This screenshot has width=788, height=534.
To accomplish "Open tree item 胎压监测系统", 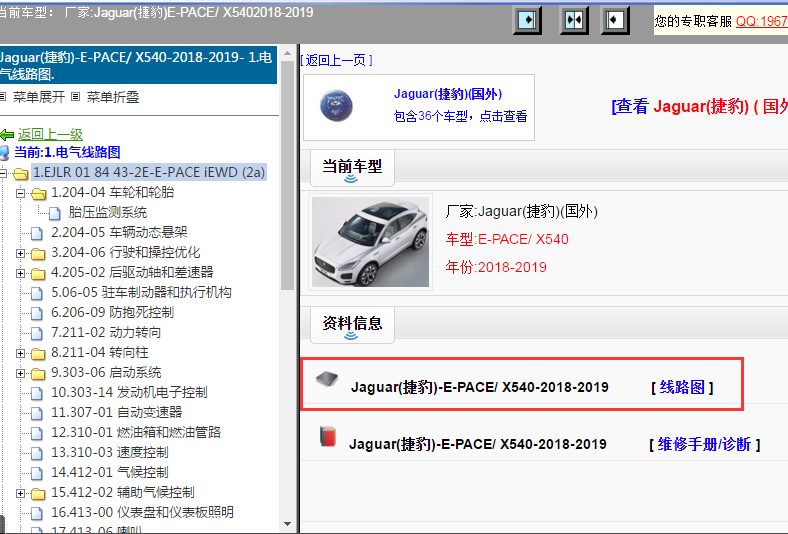I will (x=108, y=212).
